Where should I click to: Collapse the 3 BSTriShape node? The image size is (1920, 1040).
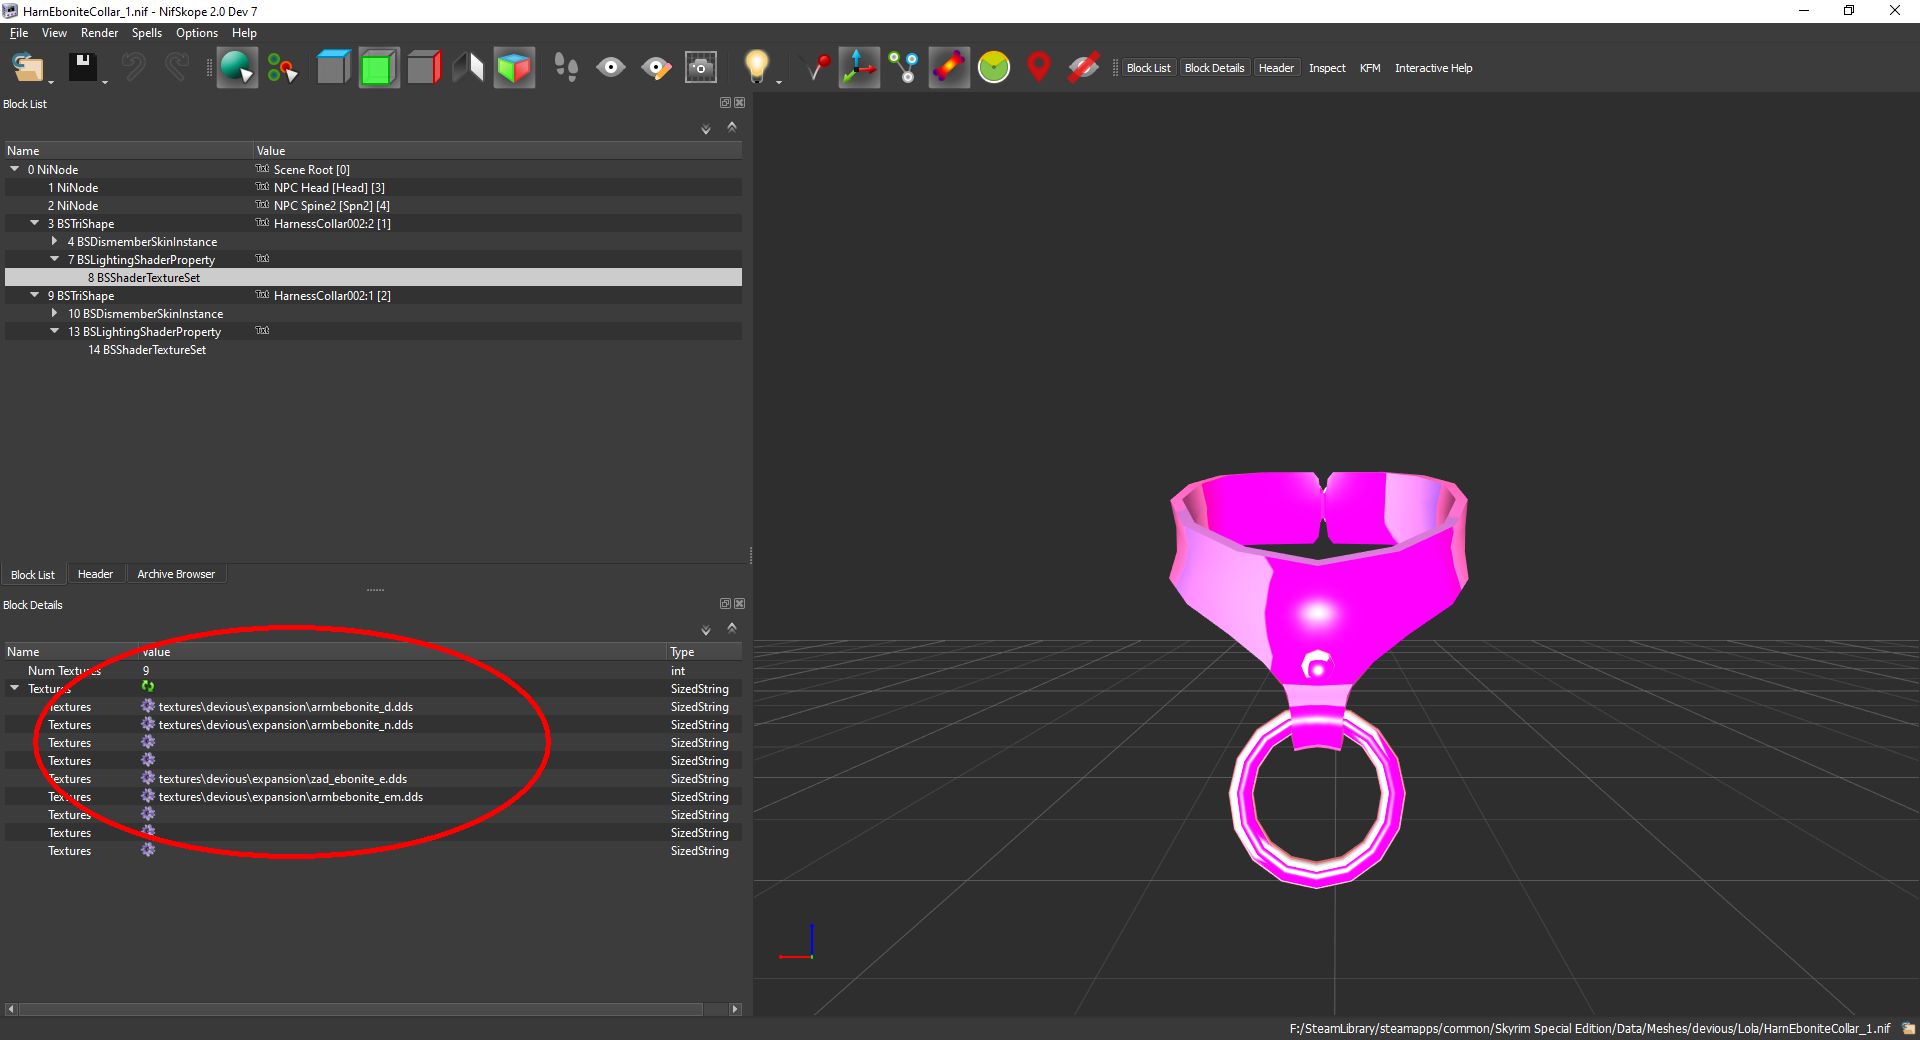click(x=35, y=223)
